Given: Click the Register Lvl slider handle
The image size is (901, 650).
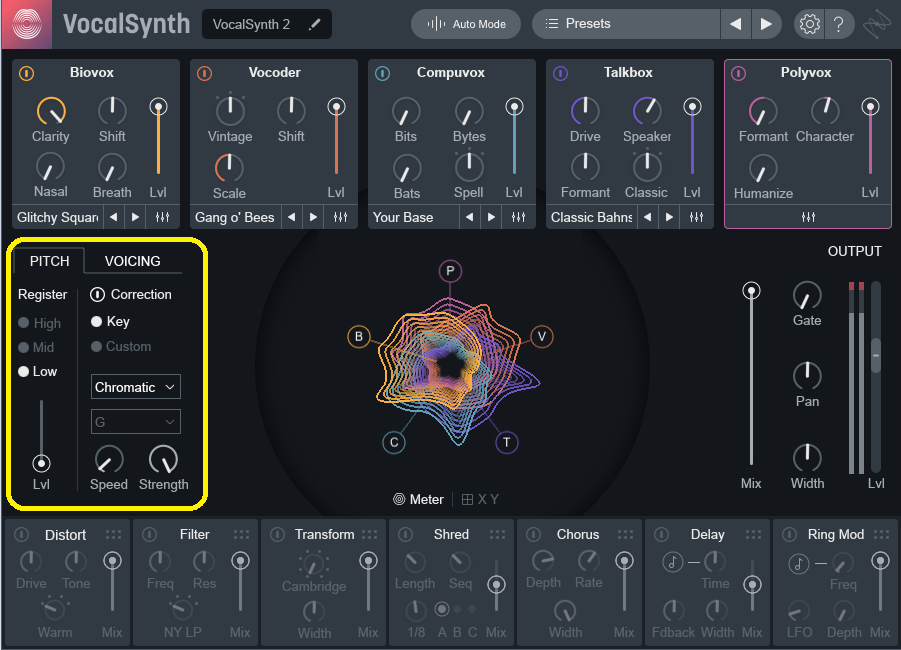Looking at the screenshot, I should [x=41, y=463].
